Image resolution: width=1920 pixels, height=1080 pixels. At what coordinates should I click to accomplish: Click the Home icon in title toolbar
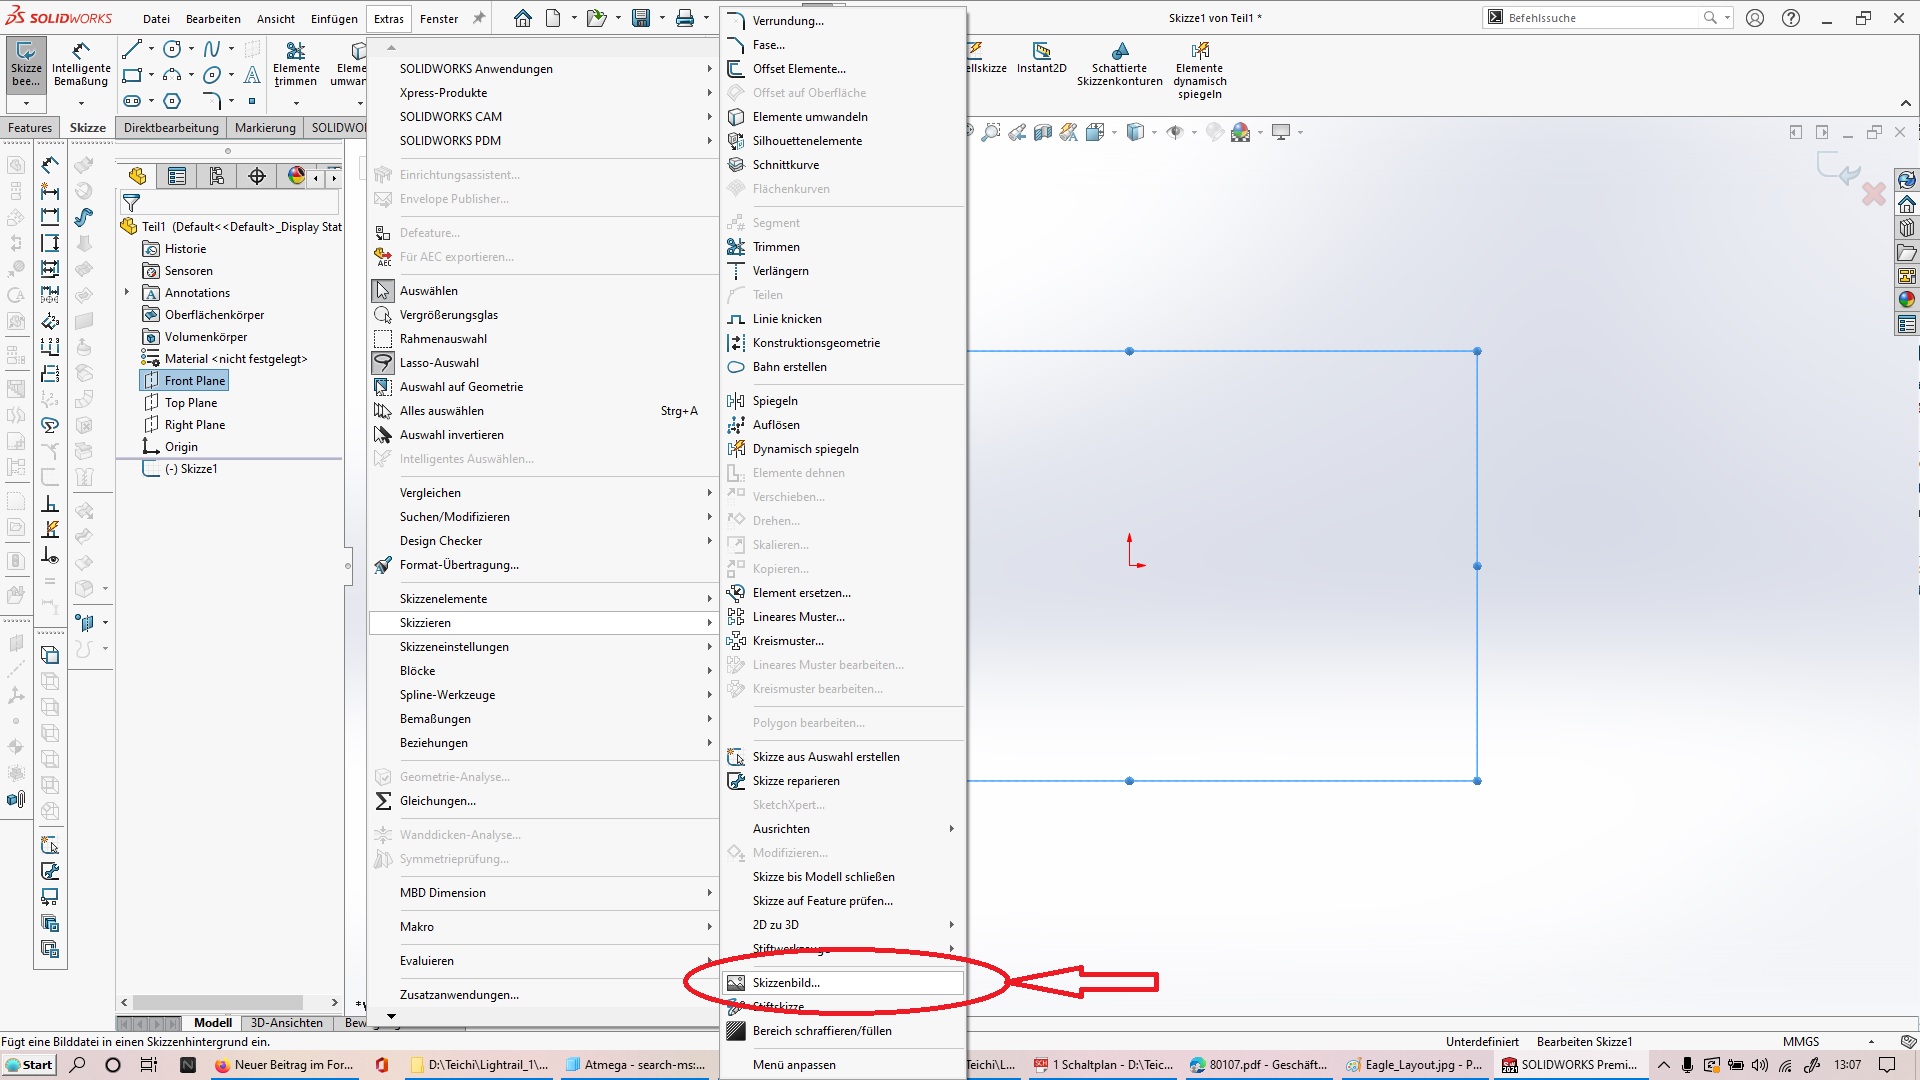[523, 18]
